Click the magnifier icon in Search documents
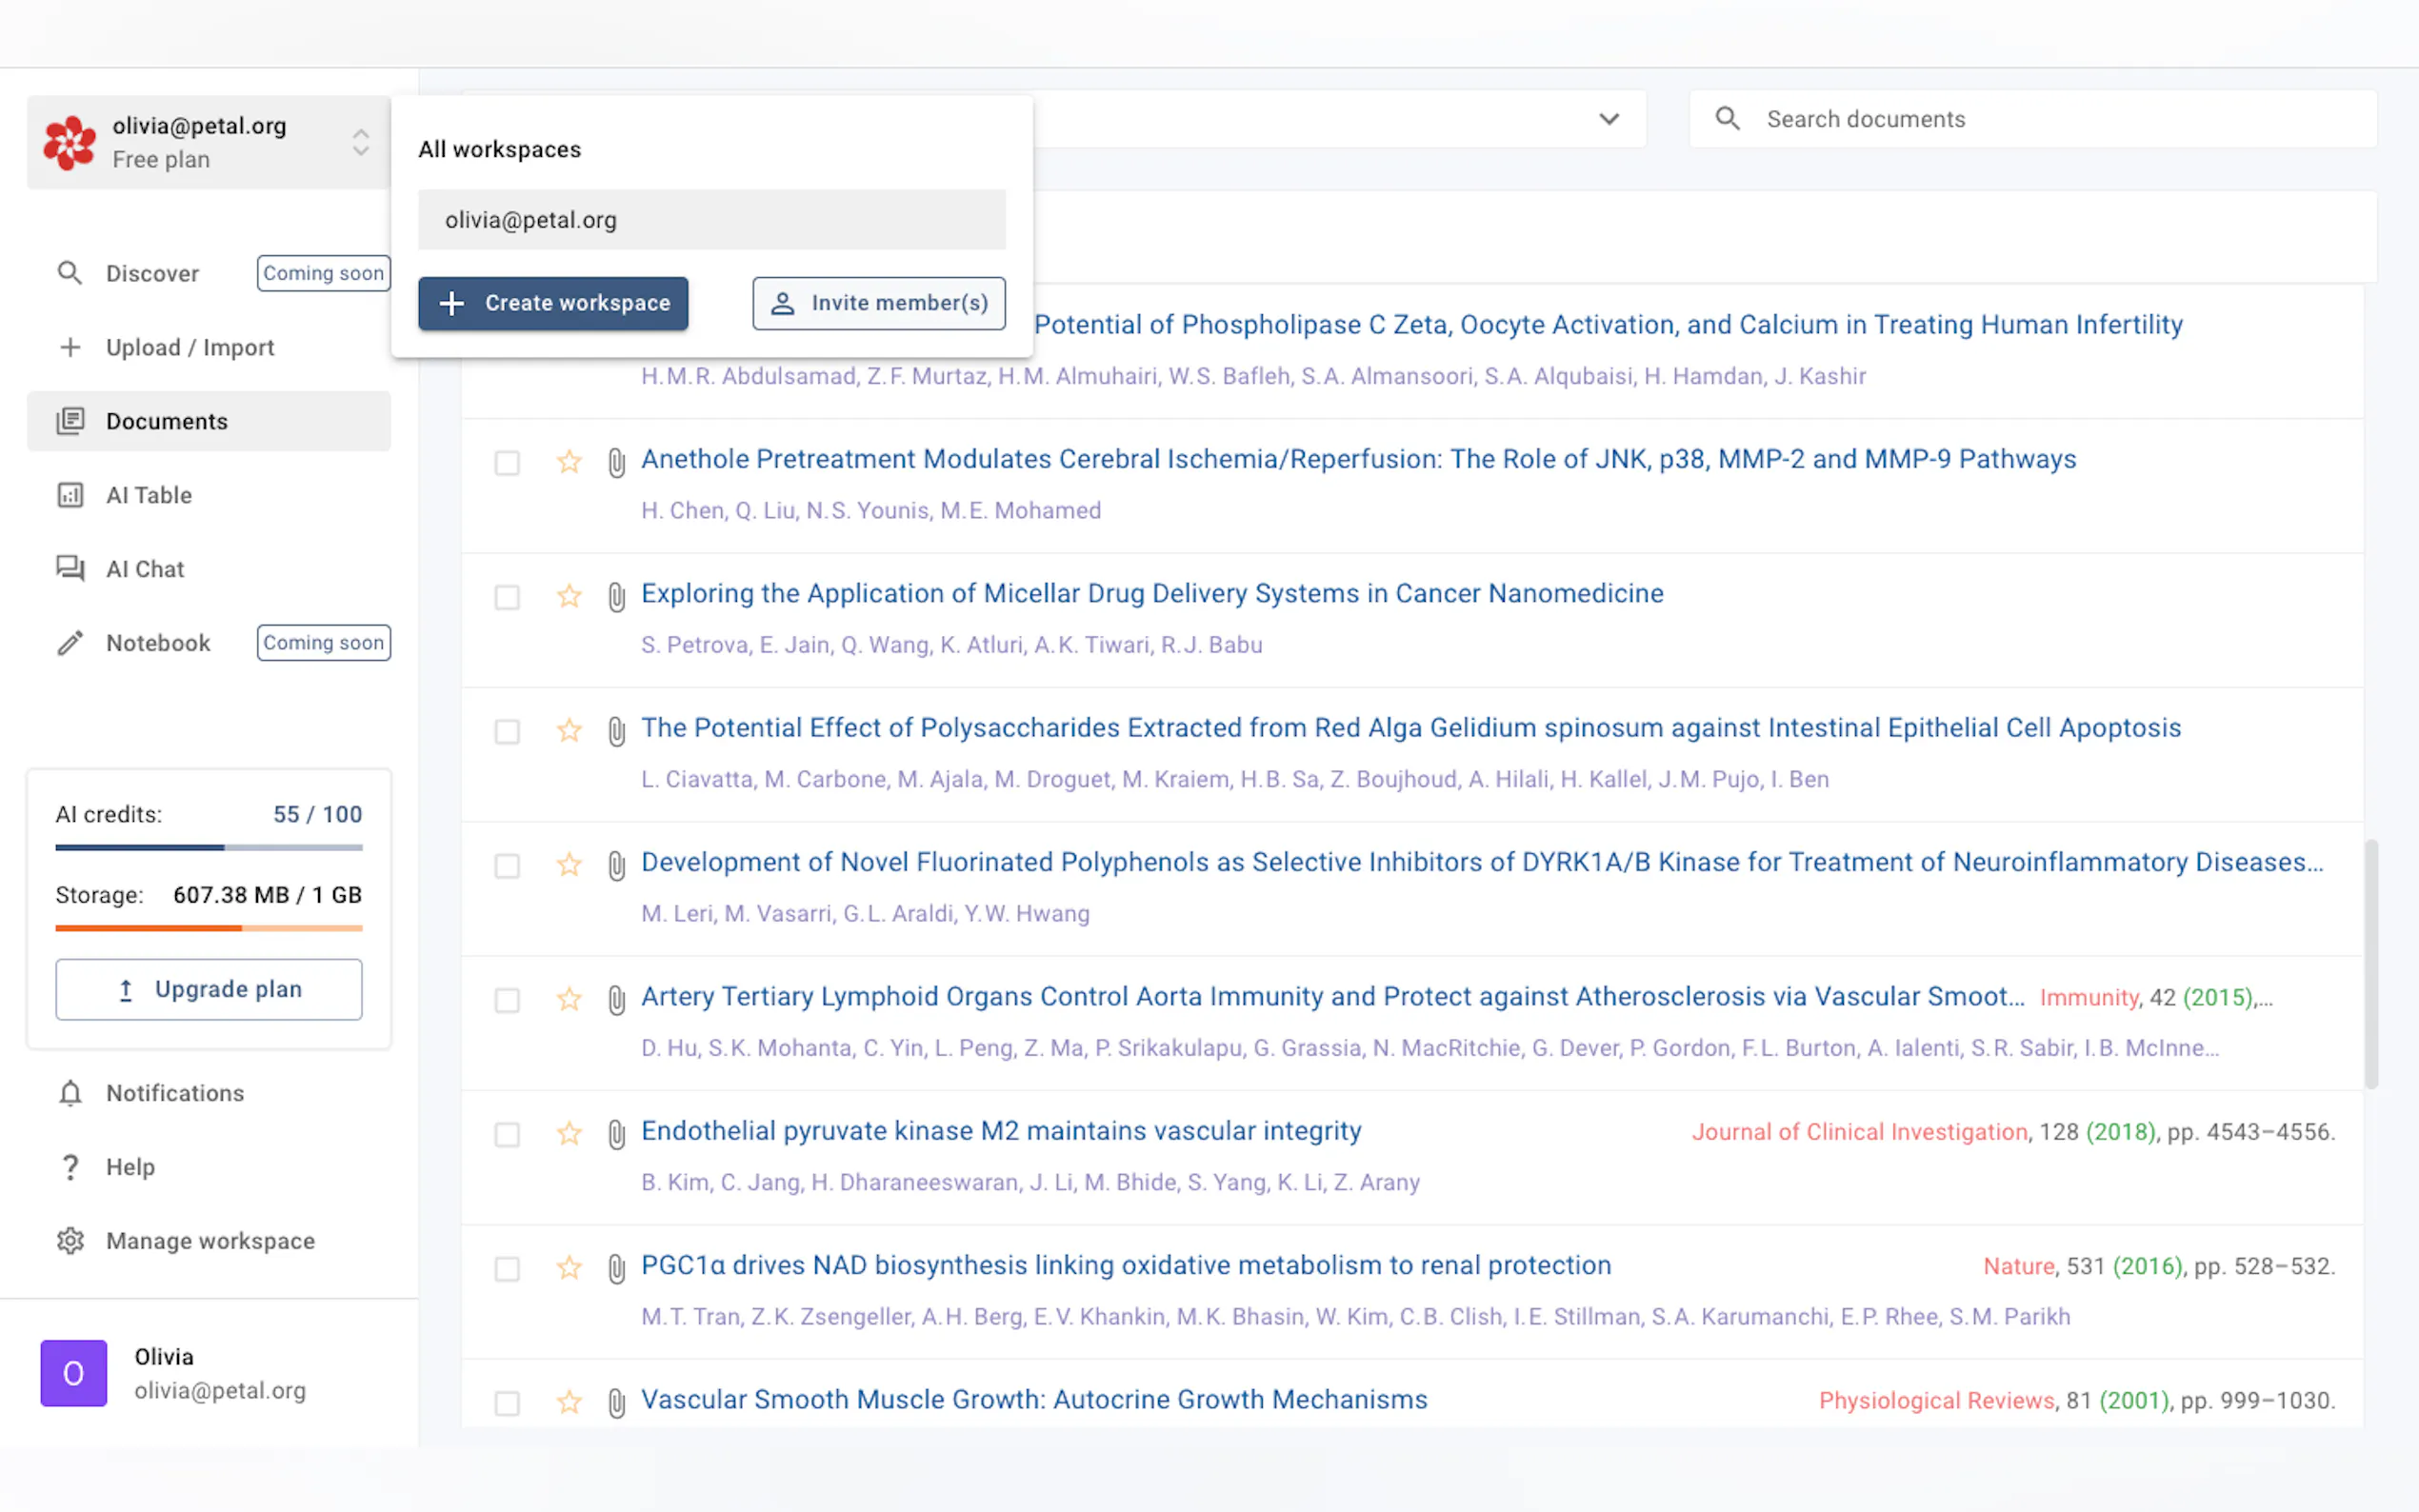This screenshot has height=1512, width=2419. 1727,119
